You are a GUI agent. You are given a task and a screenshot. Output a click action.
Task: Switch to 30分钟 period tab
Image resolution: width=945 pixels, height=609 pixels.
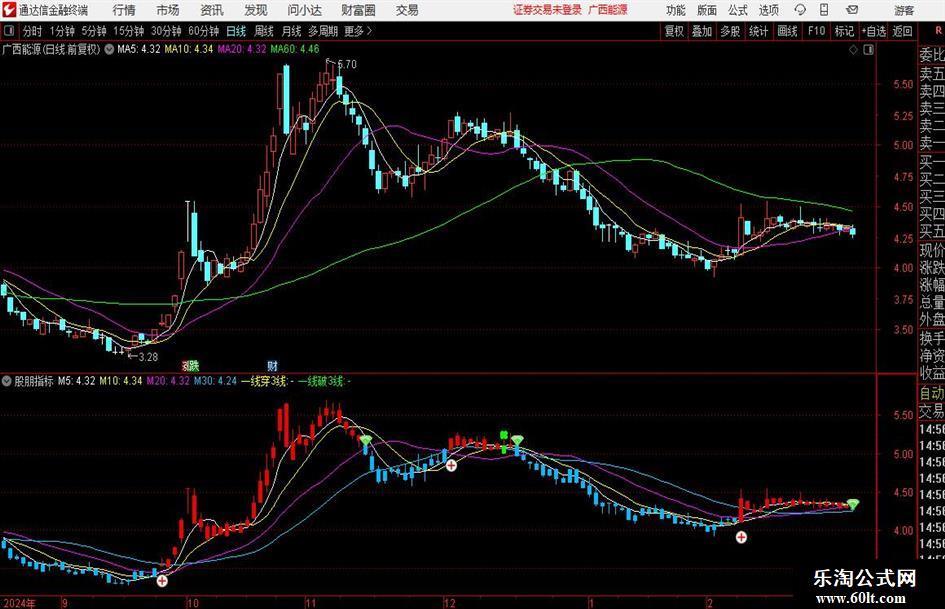[166, 31]
